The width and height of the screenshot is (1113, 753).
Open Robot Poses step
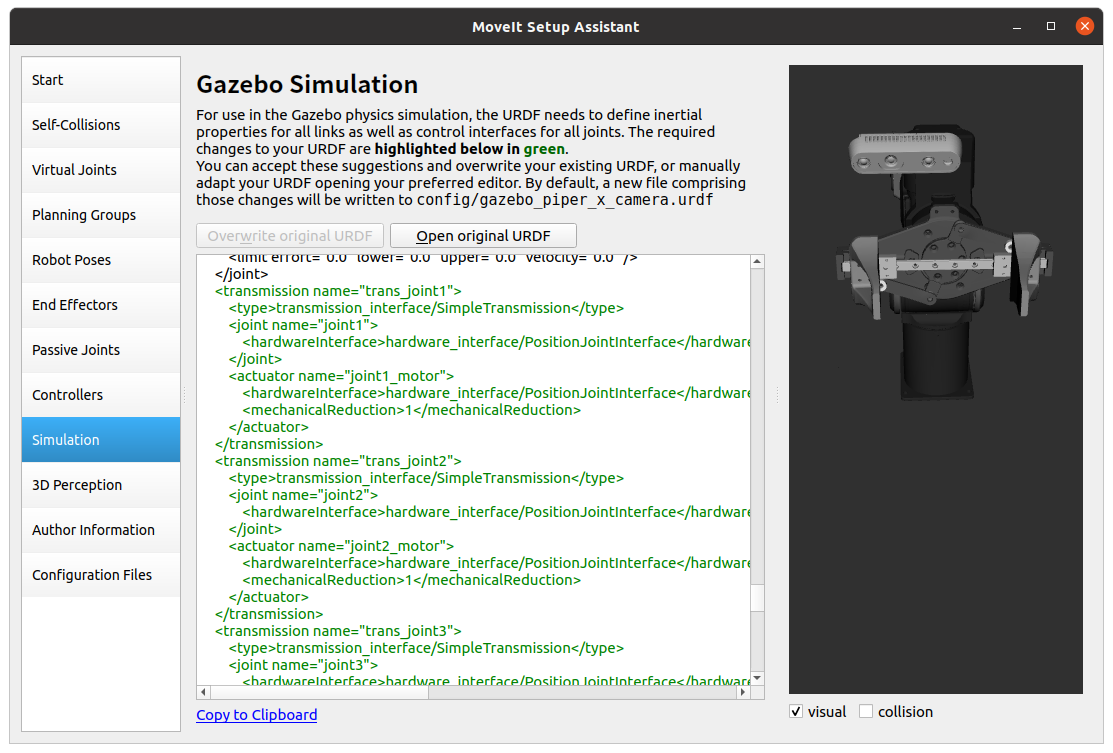(x=101, y=260)
